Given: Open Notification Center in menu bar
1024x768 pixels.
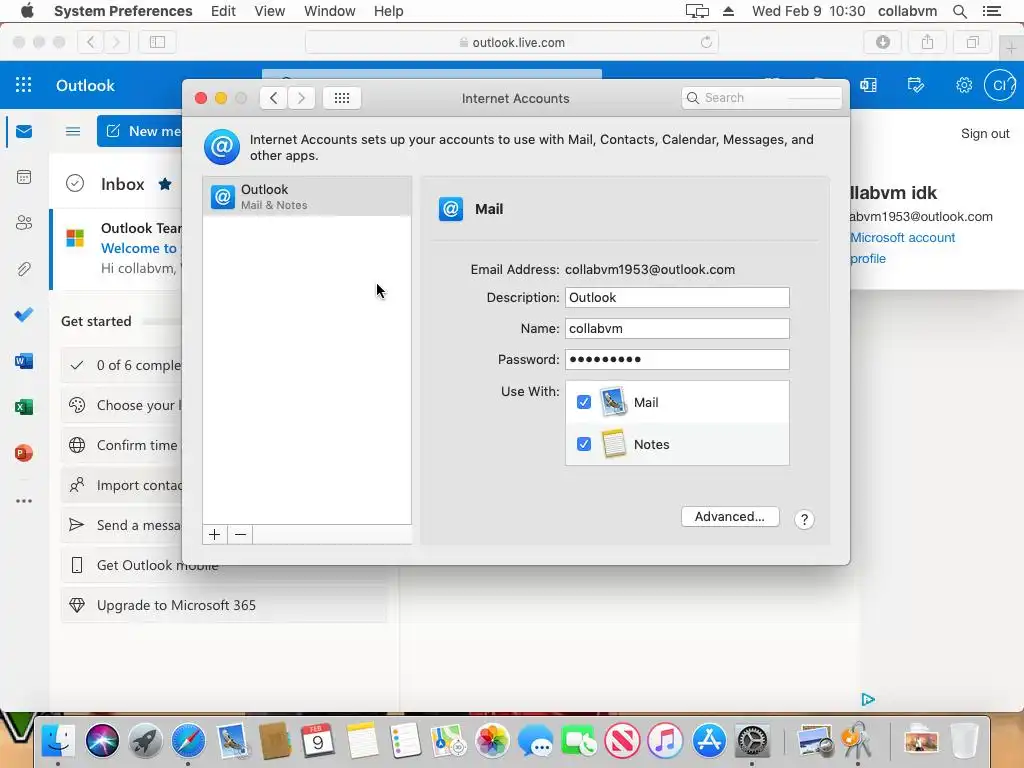Looking at the screenshot, I should coord(991,11).
